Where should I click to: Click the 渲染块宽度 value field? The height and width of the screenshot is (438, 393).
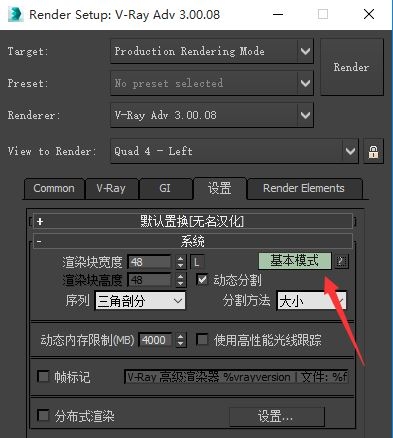click(x=149, y=262)
